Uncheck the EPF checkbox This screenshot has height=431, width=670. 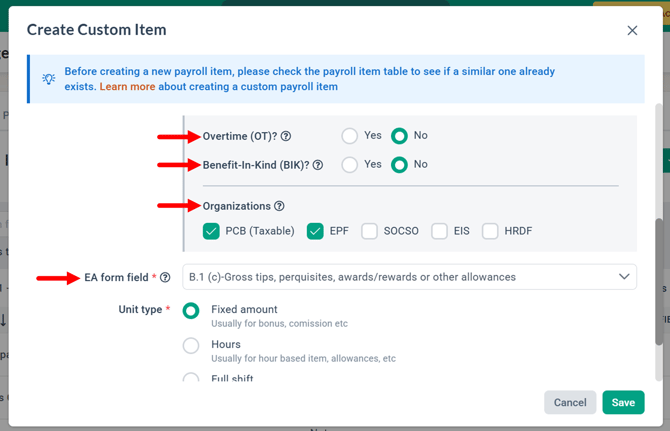coord(315,231)
